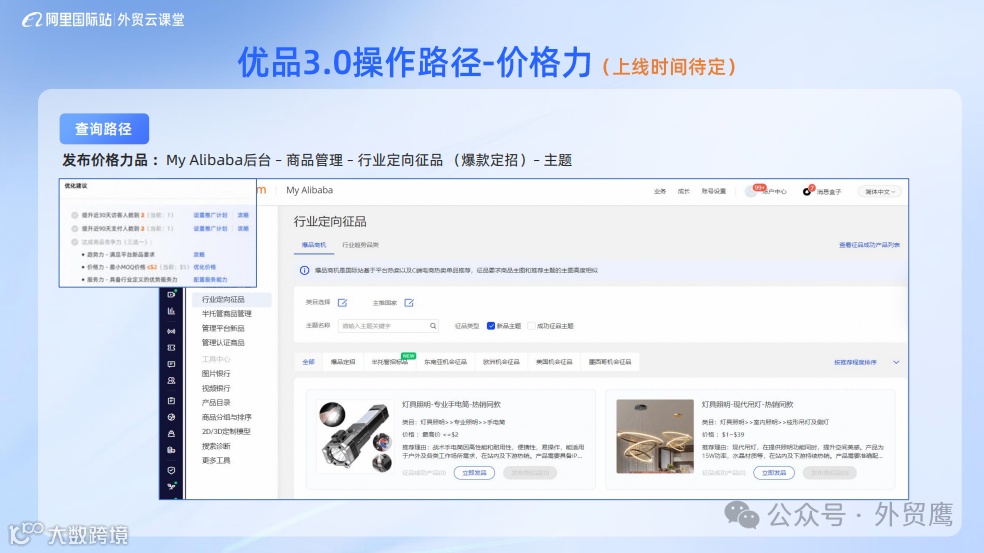Open the clipboard orders sidebar icon beside 产品目录

coord(171,400)
